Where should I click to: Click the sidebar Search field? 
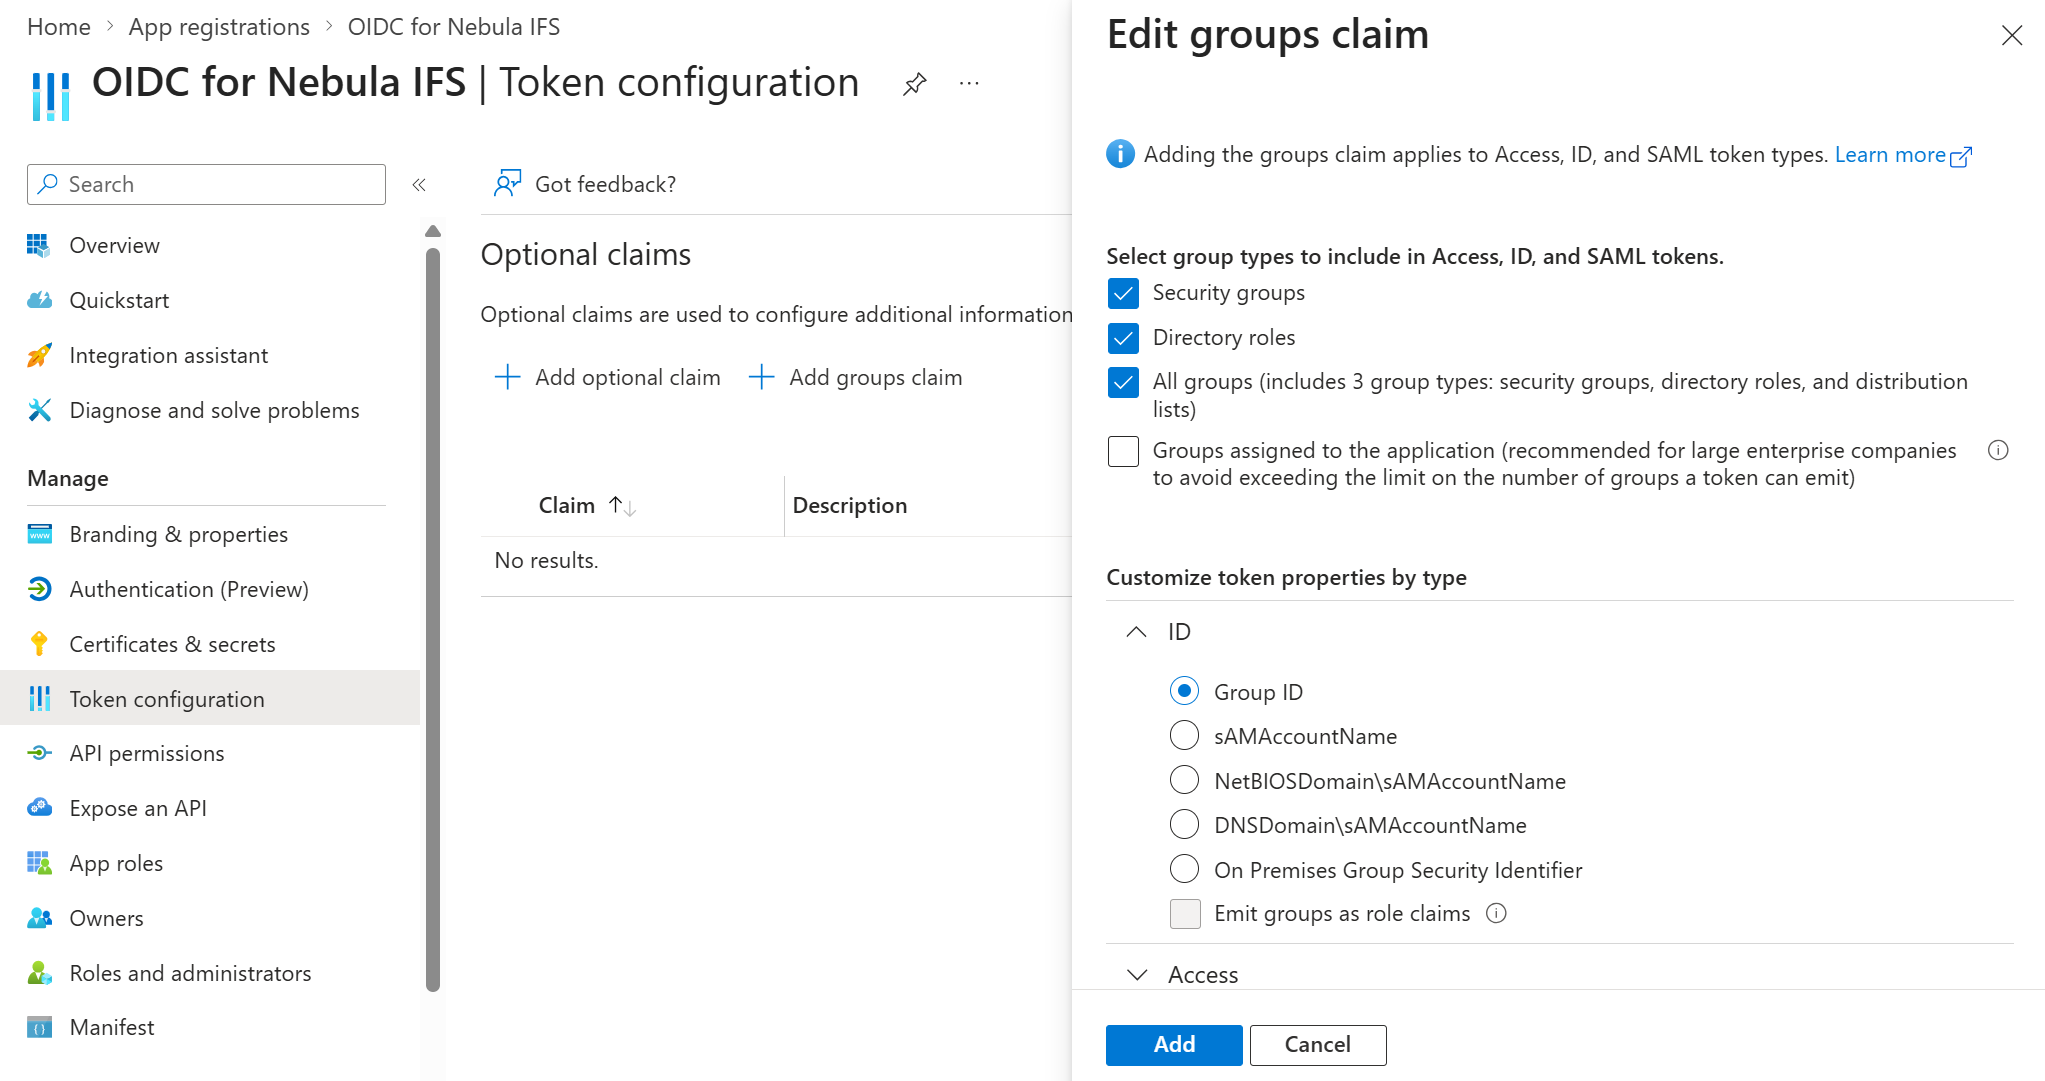click(207, 184)
